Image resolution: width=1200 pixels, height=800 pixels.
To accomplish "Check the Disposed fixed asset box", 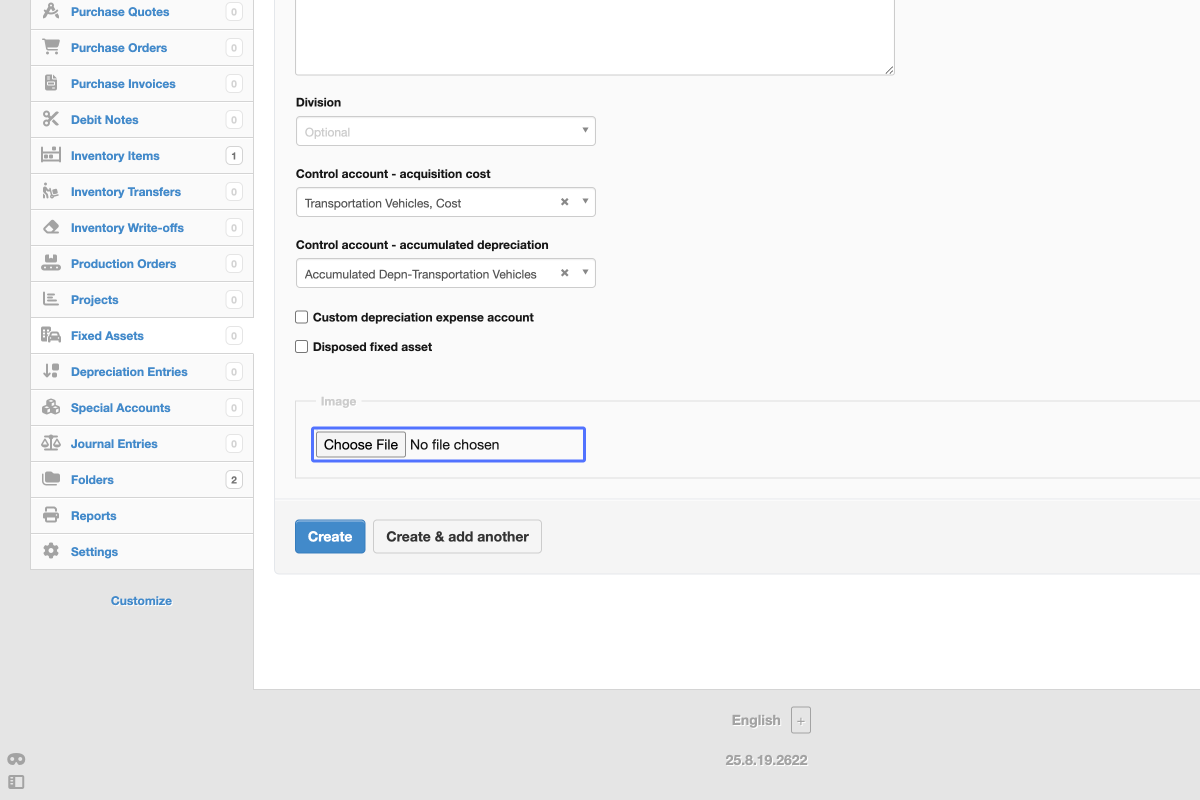I will (302, 347).
